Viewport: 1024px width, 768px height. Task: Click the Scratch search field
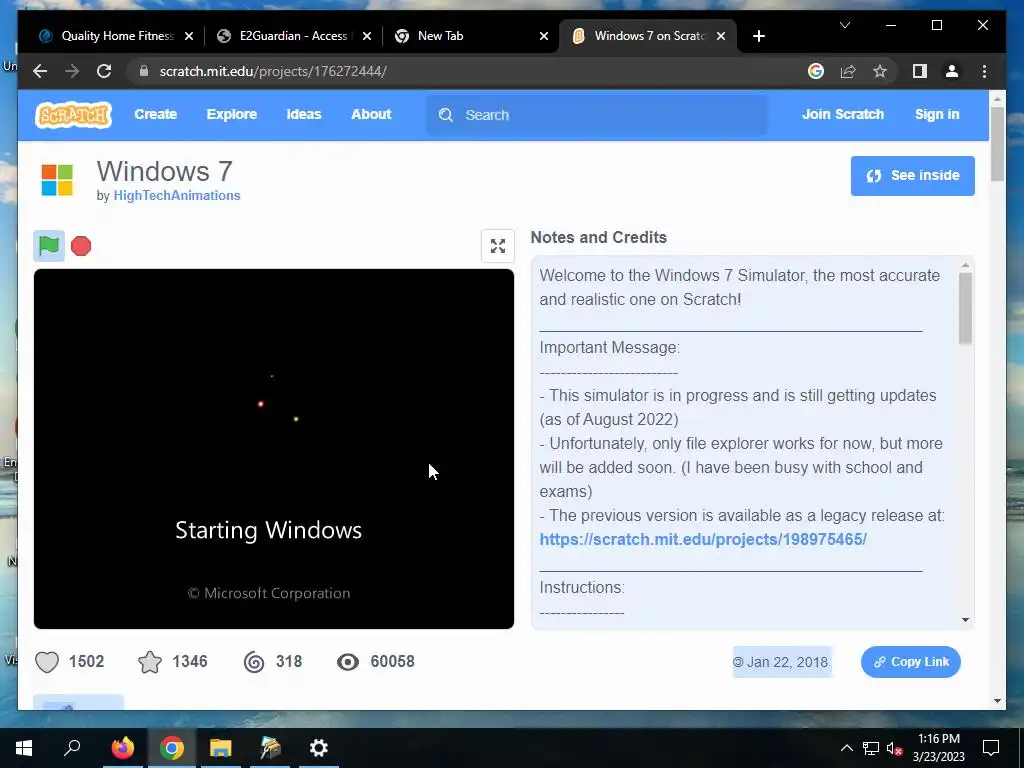[597, 115]
